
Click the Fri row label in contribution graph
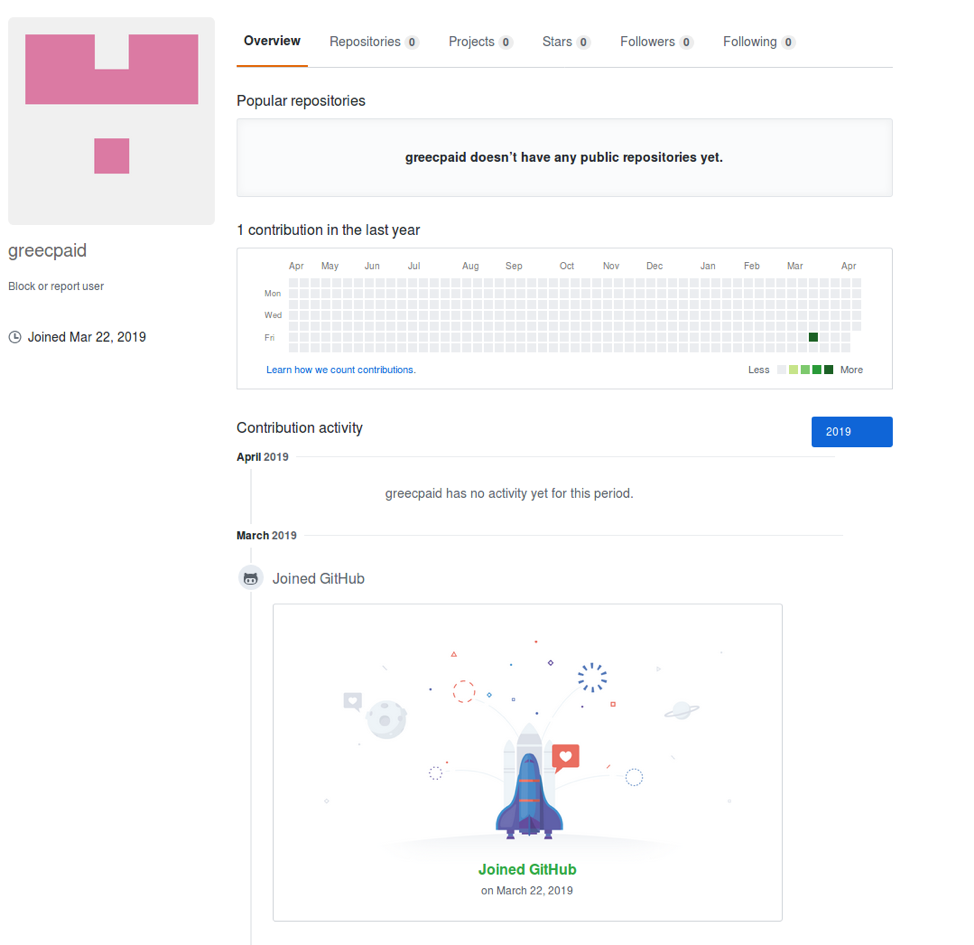269,337
